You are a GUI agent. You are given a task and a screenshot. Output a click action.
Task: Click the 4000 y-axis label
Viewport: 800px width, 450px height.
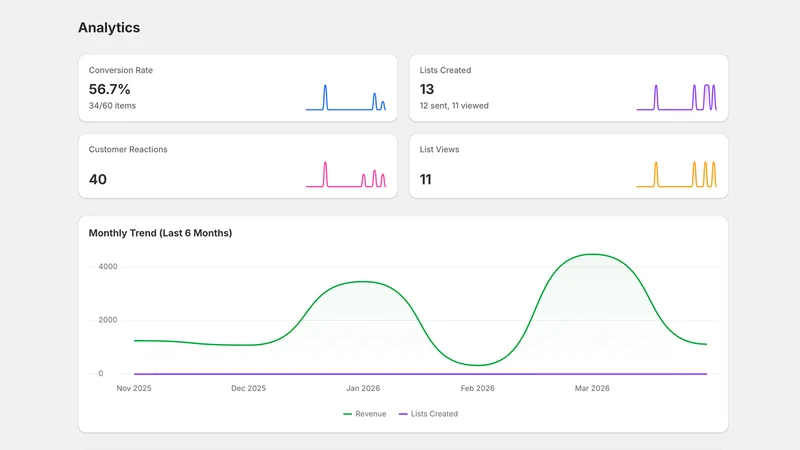point(108,266)
